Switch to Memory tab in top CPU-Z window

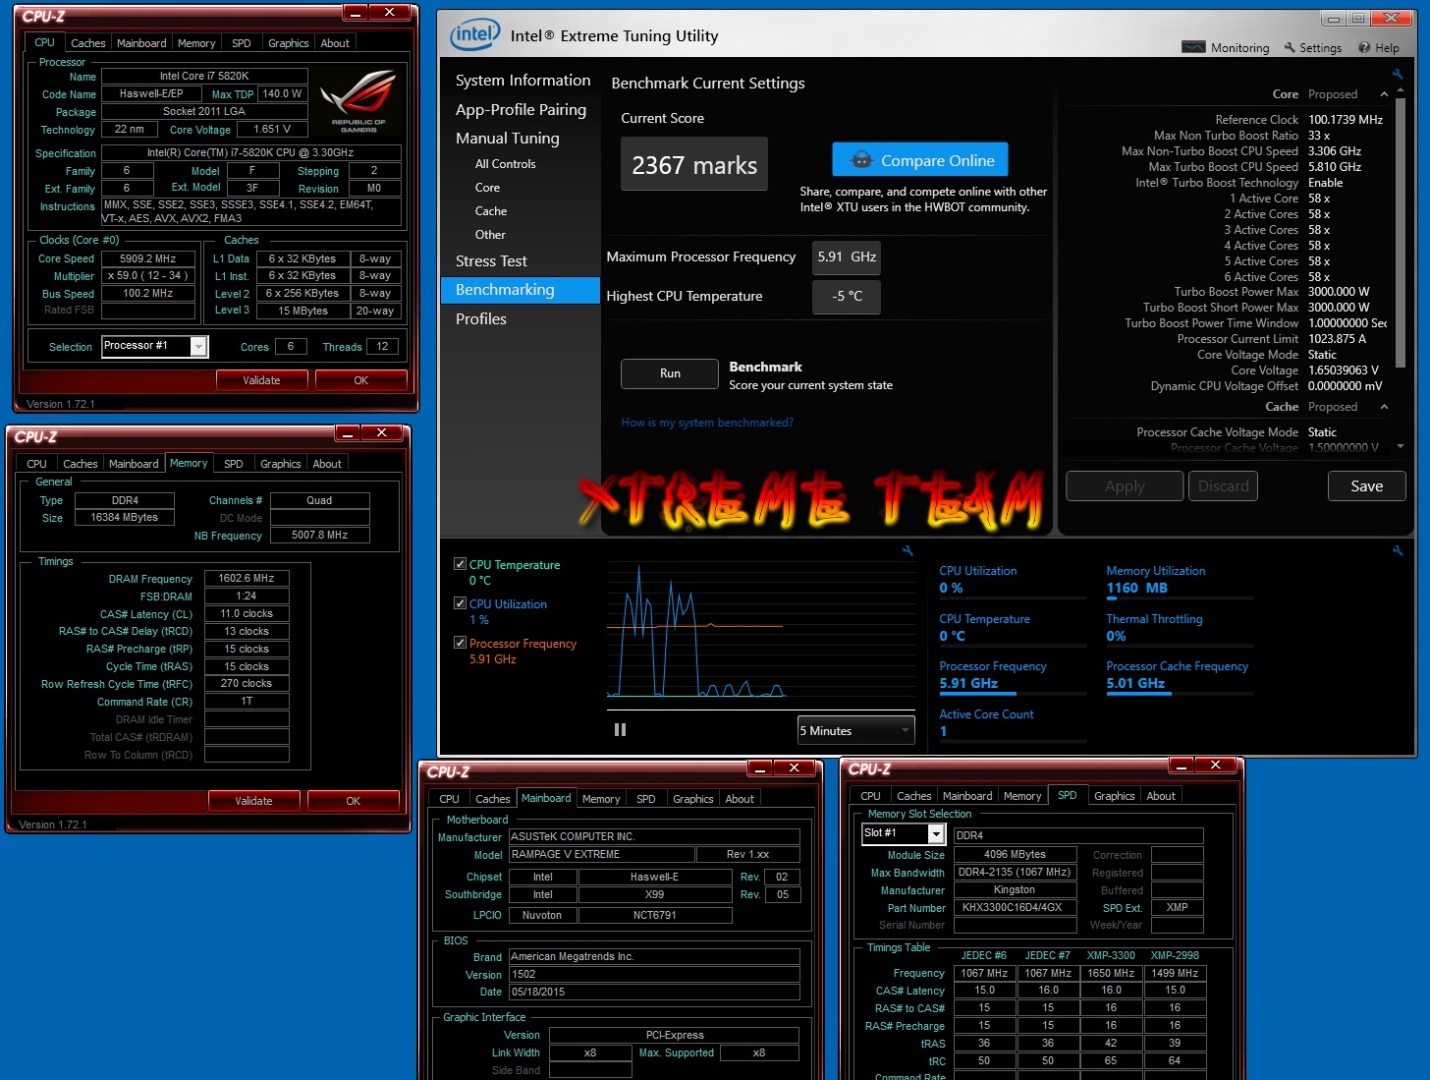coord(196,43)
